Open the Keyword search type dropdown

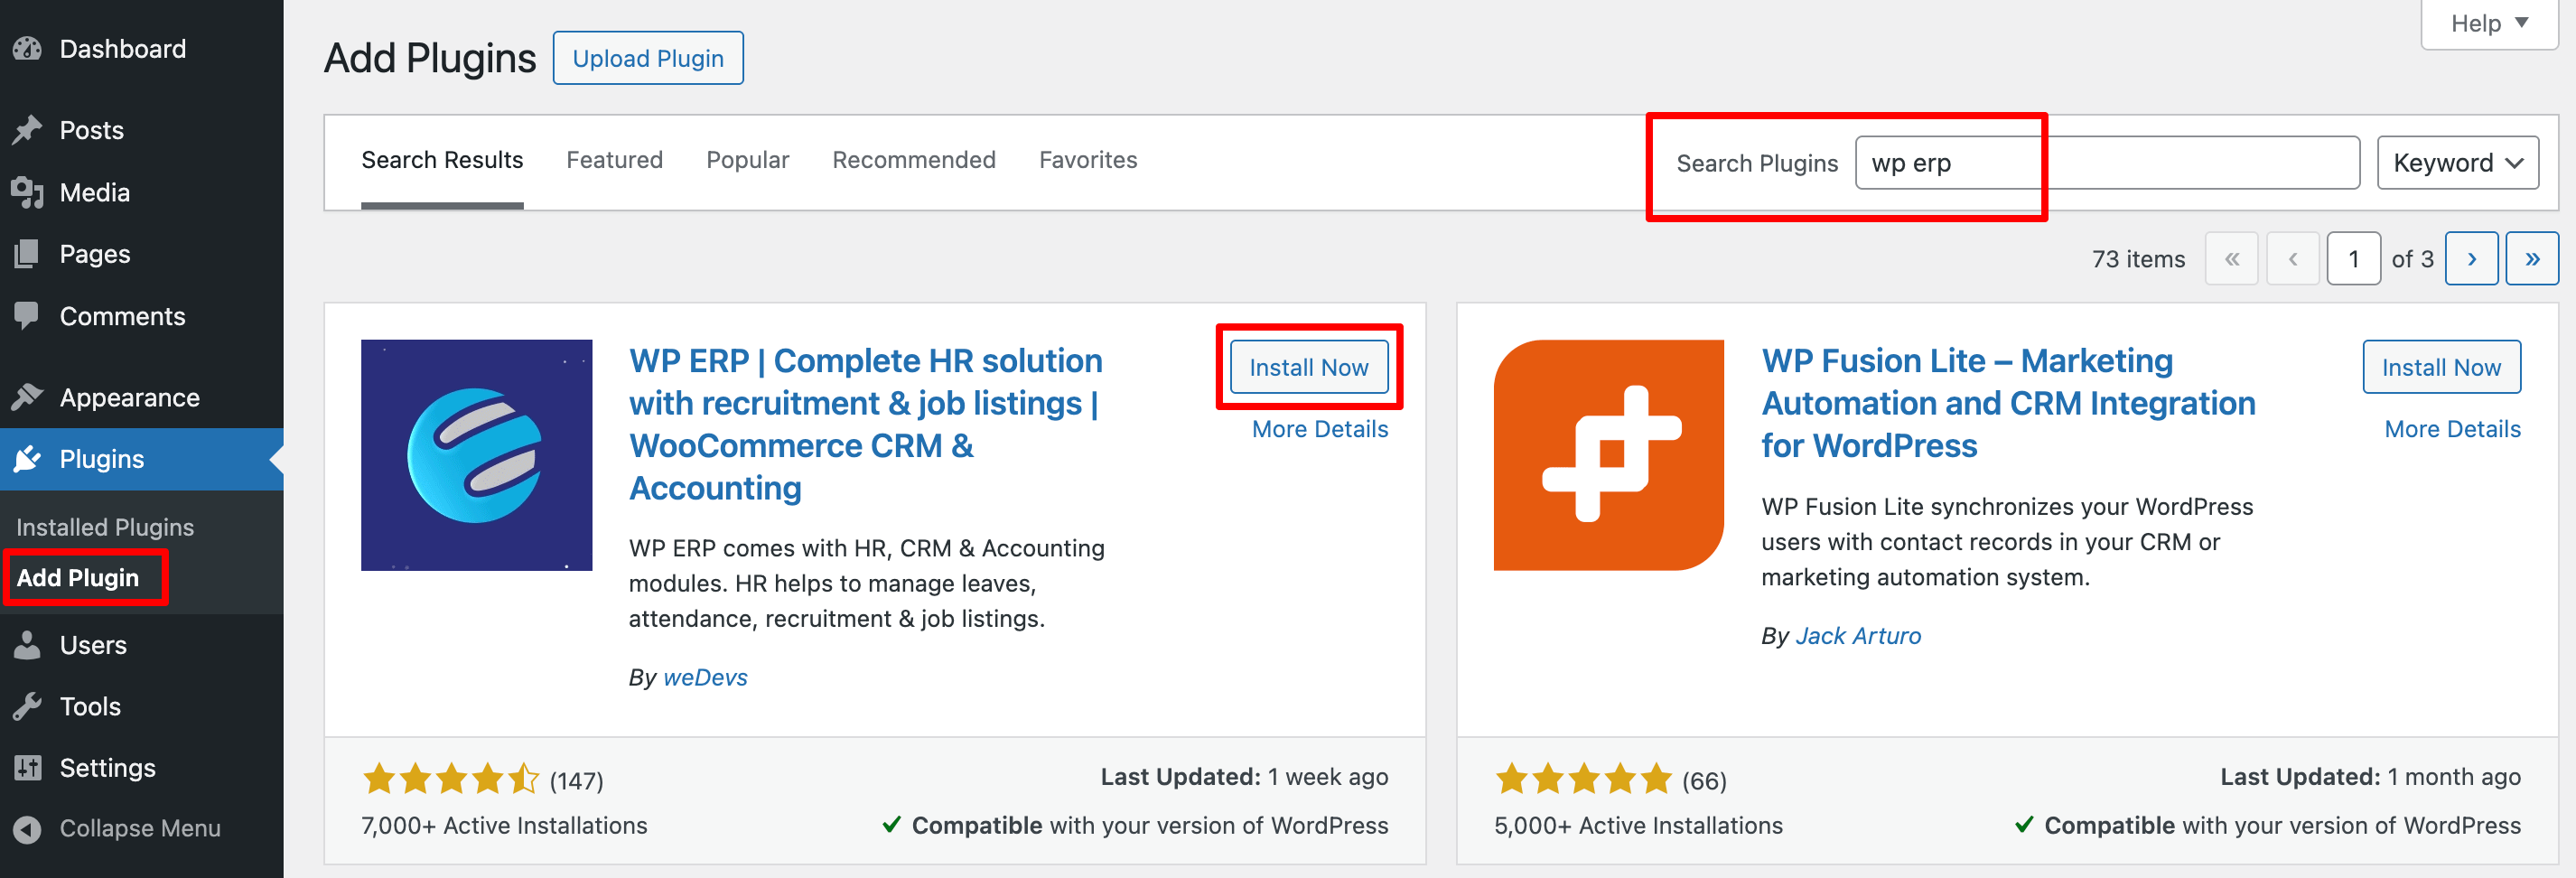click(2457, 163)
